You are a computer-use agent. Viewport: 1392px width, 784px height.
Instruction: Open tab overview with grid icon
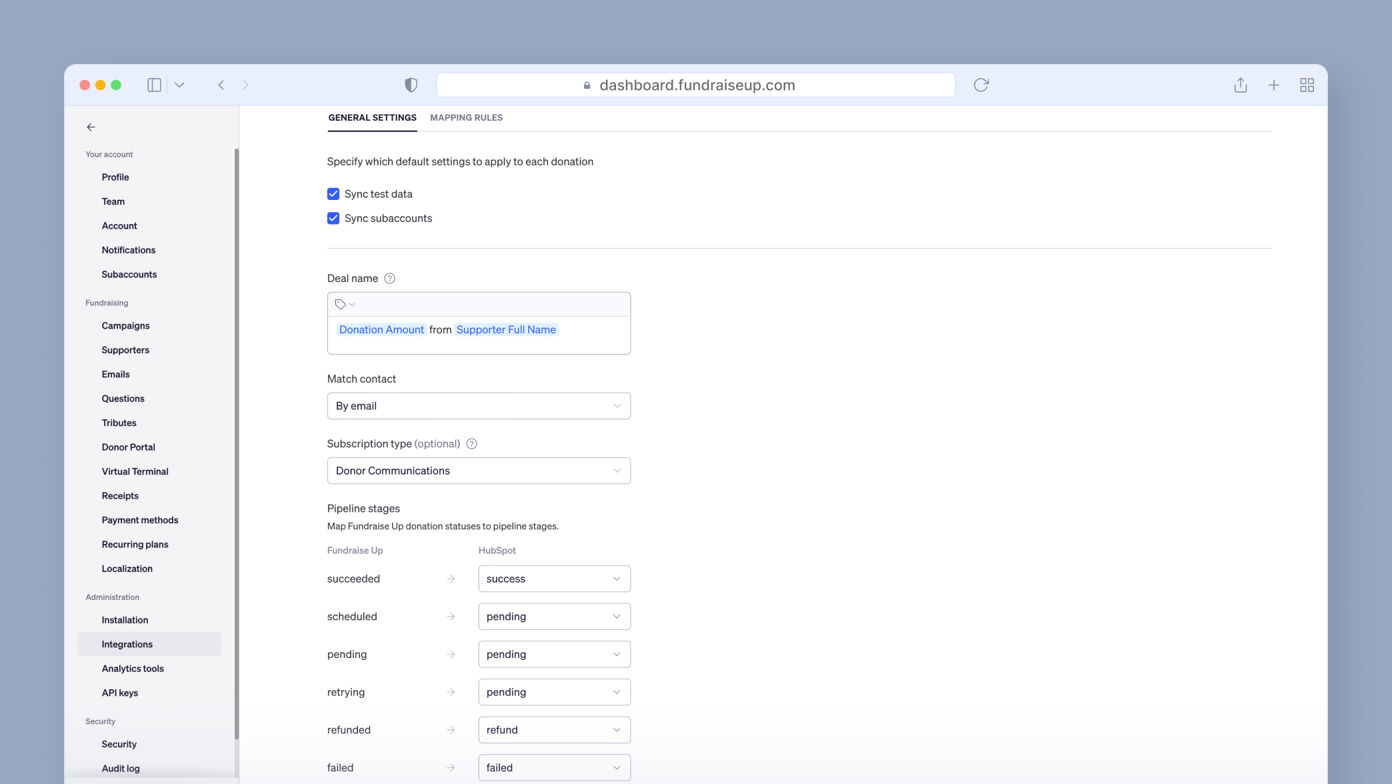[x=1307, y=85]
